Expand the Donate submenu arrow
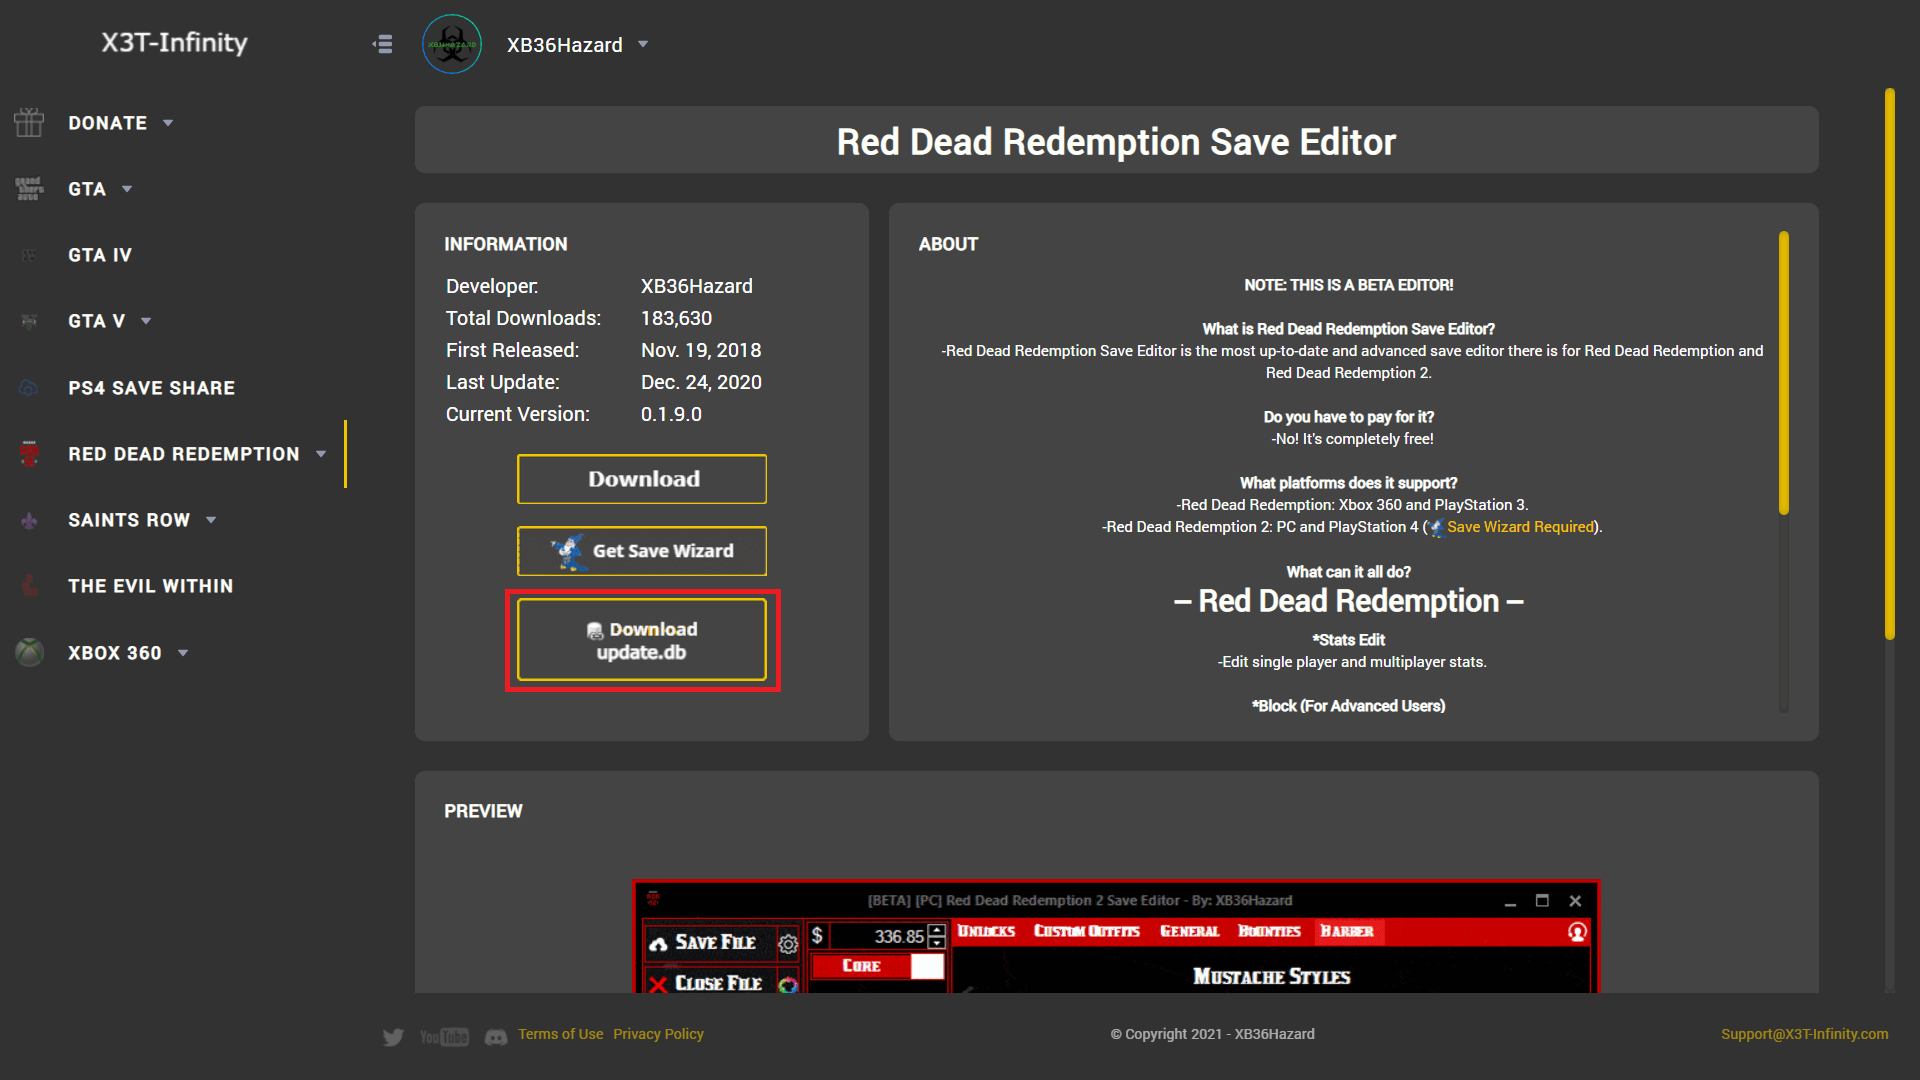This screenshot has width=1920, height=1080. coord(168,123)
